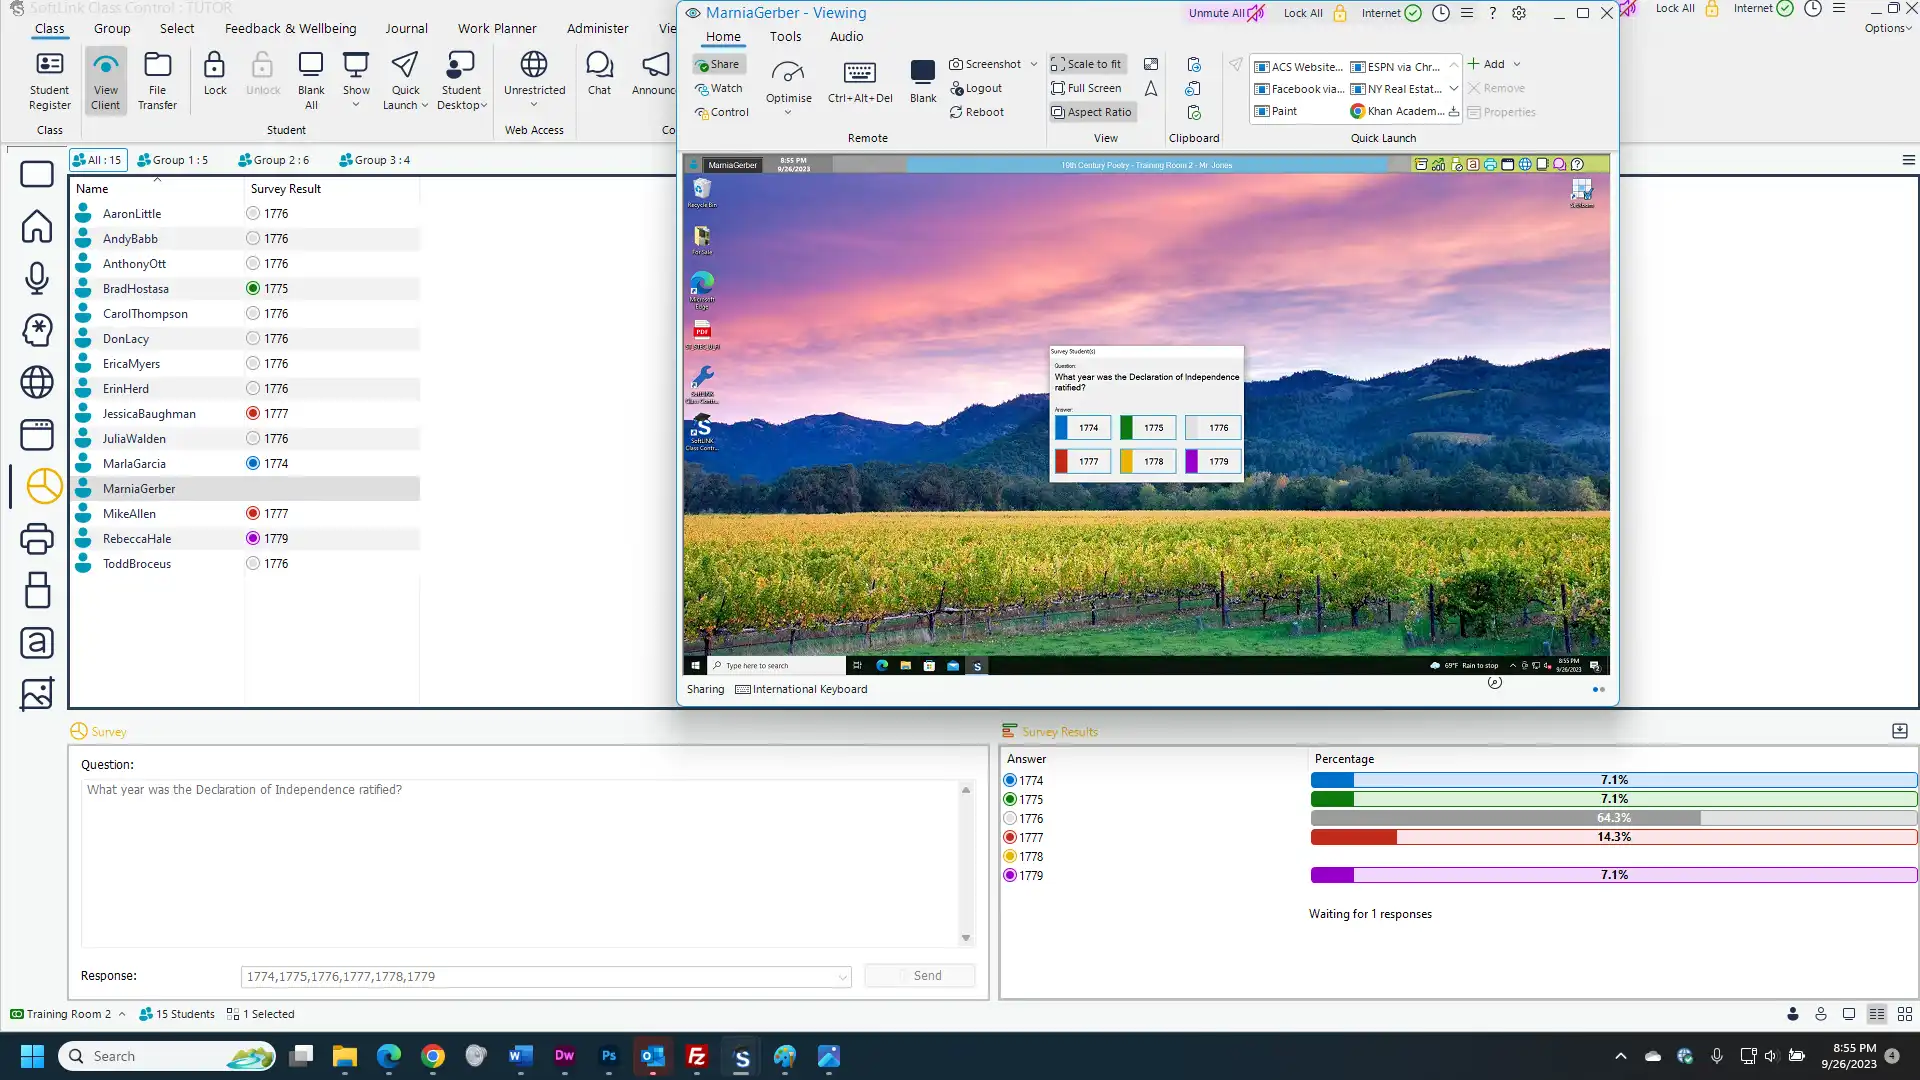This screenshot has height=1080, width=1920.
Task: Expand Options menu at top right
Action: tap(1888, 28)
